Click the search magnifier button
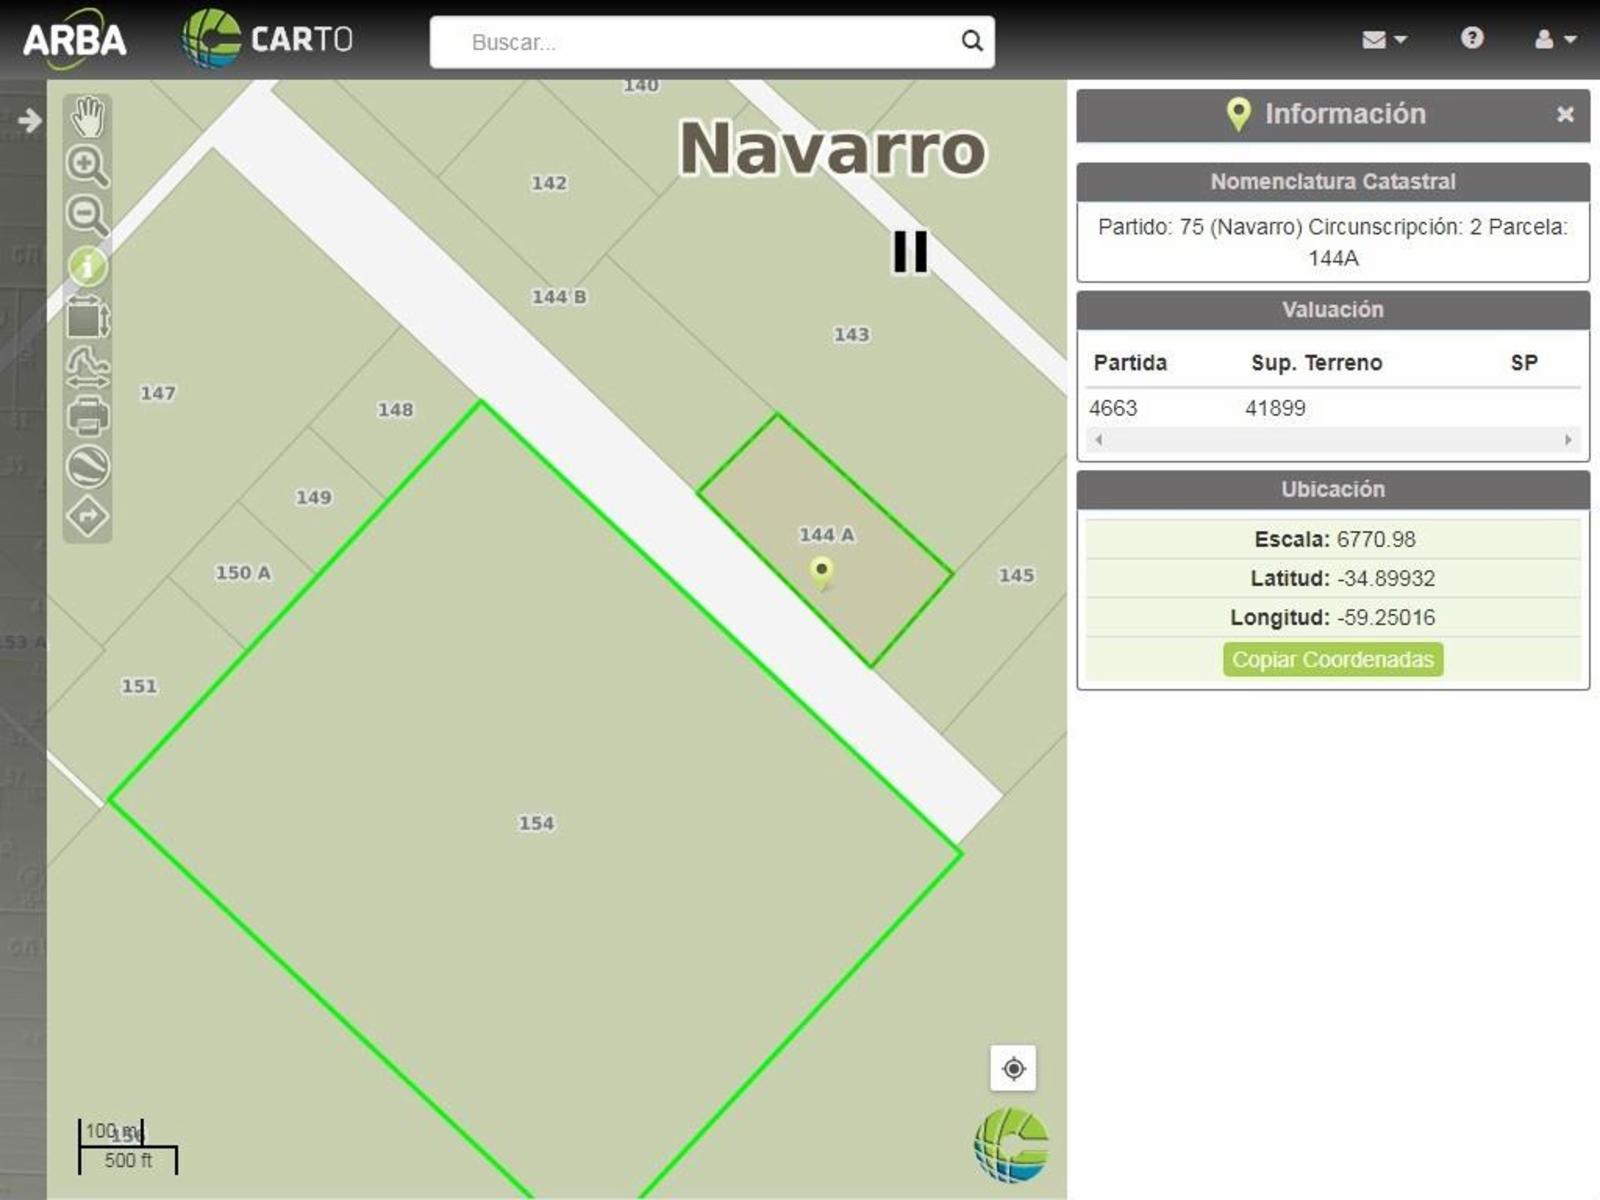Screen dimensions: 1600x1200 pos(972,41)
